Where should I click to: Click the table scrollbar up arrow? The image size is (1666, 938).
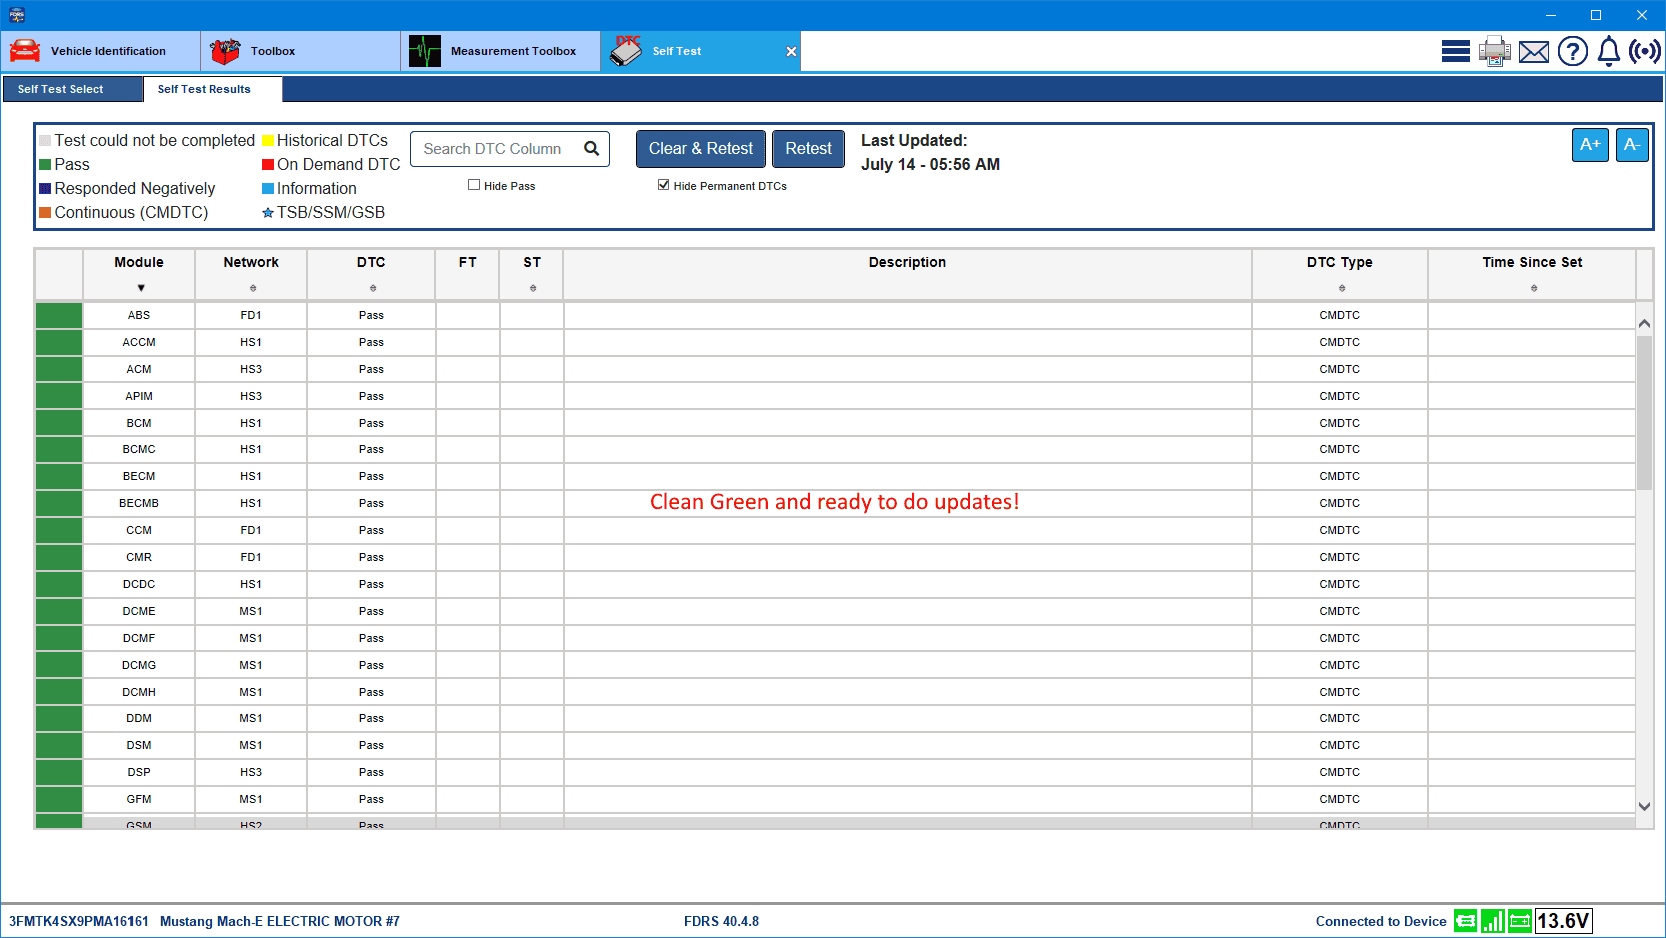click(1644, 323)
